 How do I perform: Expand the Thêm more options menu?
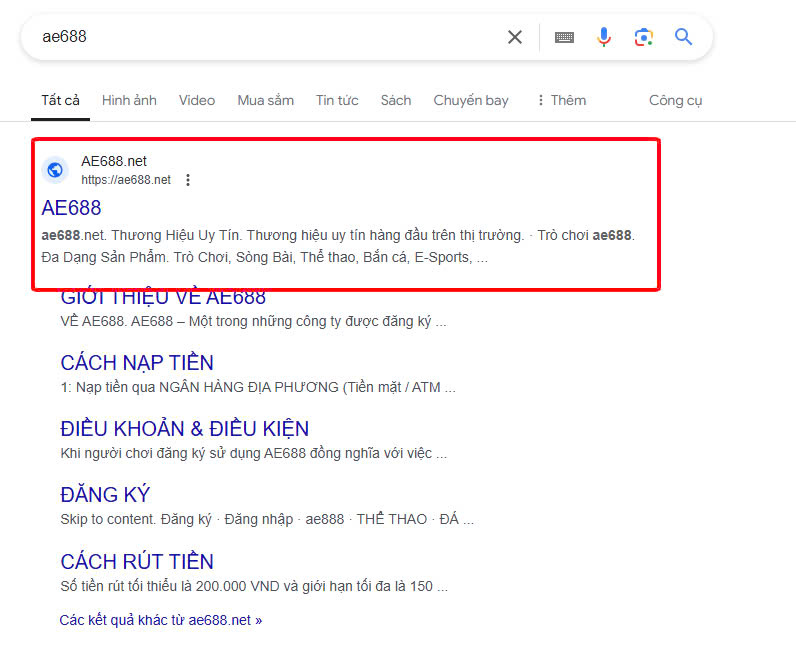click(x=562, y=100)
